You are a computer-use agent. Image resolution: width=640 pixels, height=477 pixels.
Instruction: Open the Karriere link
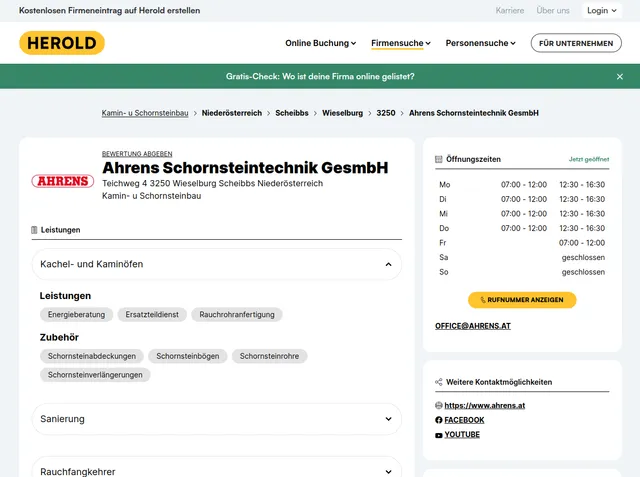click(x=510, y=11)
